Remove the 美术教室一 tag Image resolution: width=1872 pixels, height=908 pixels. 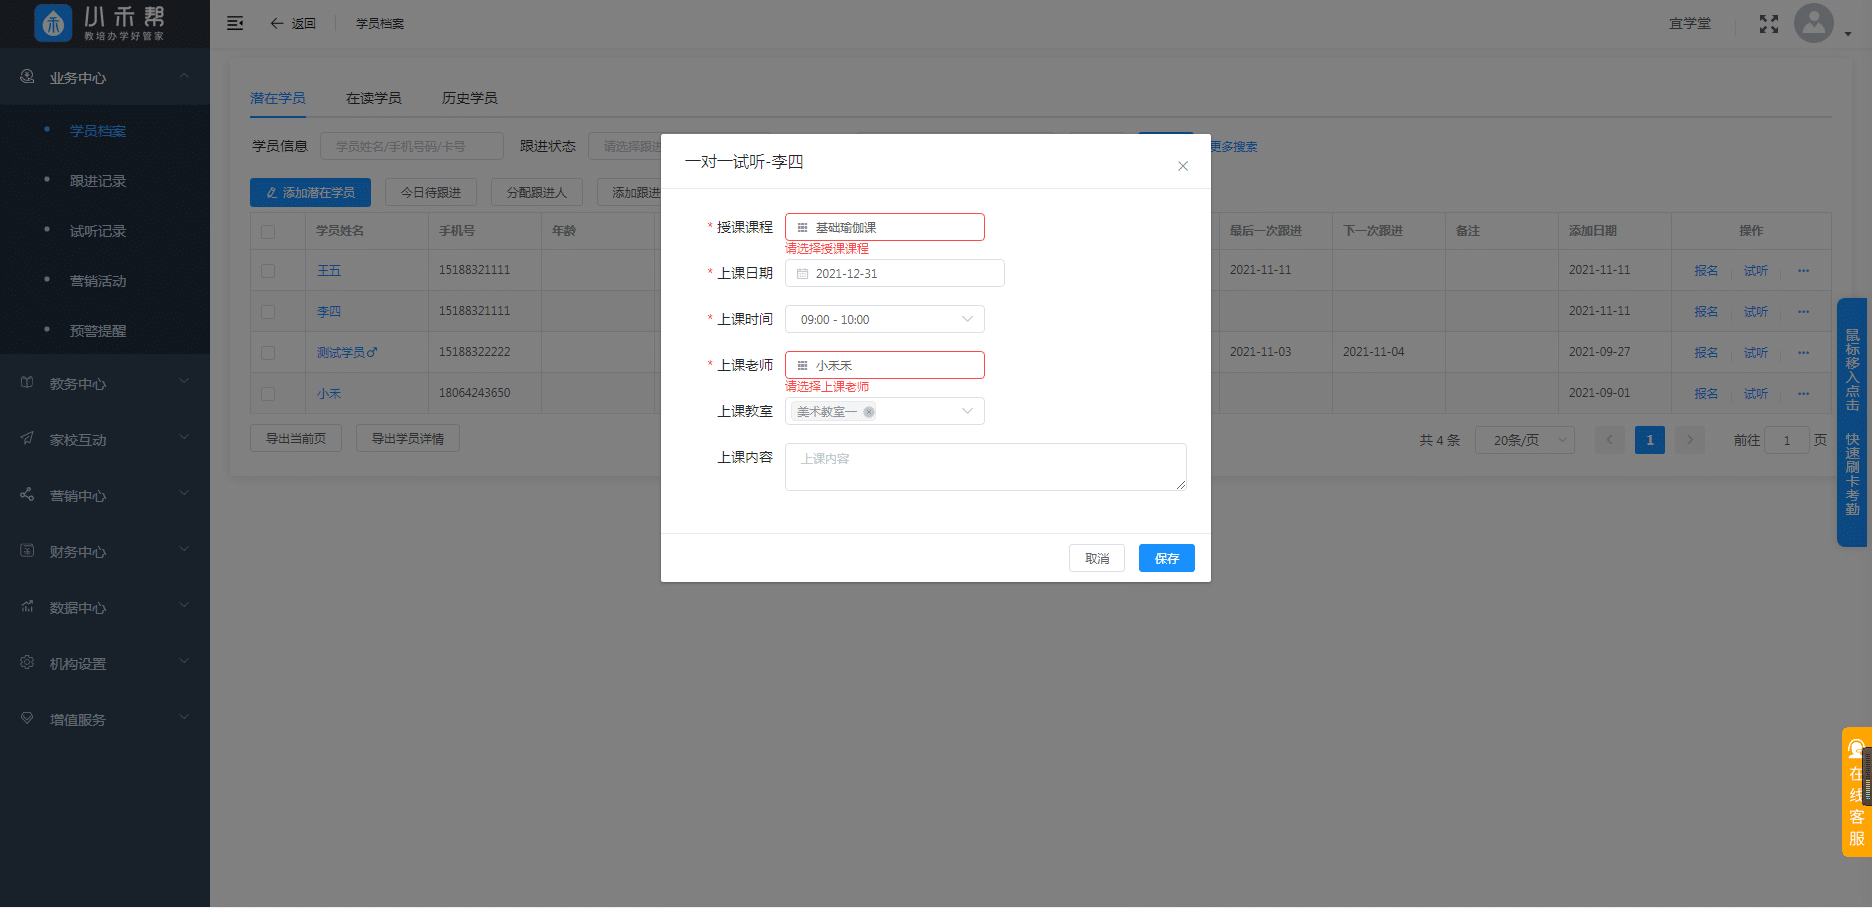[x=869, y=412]
